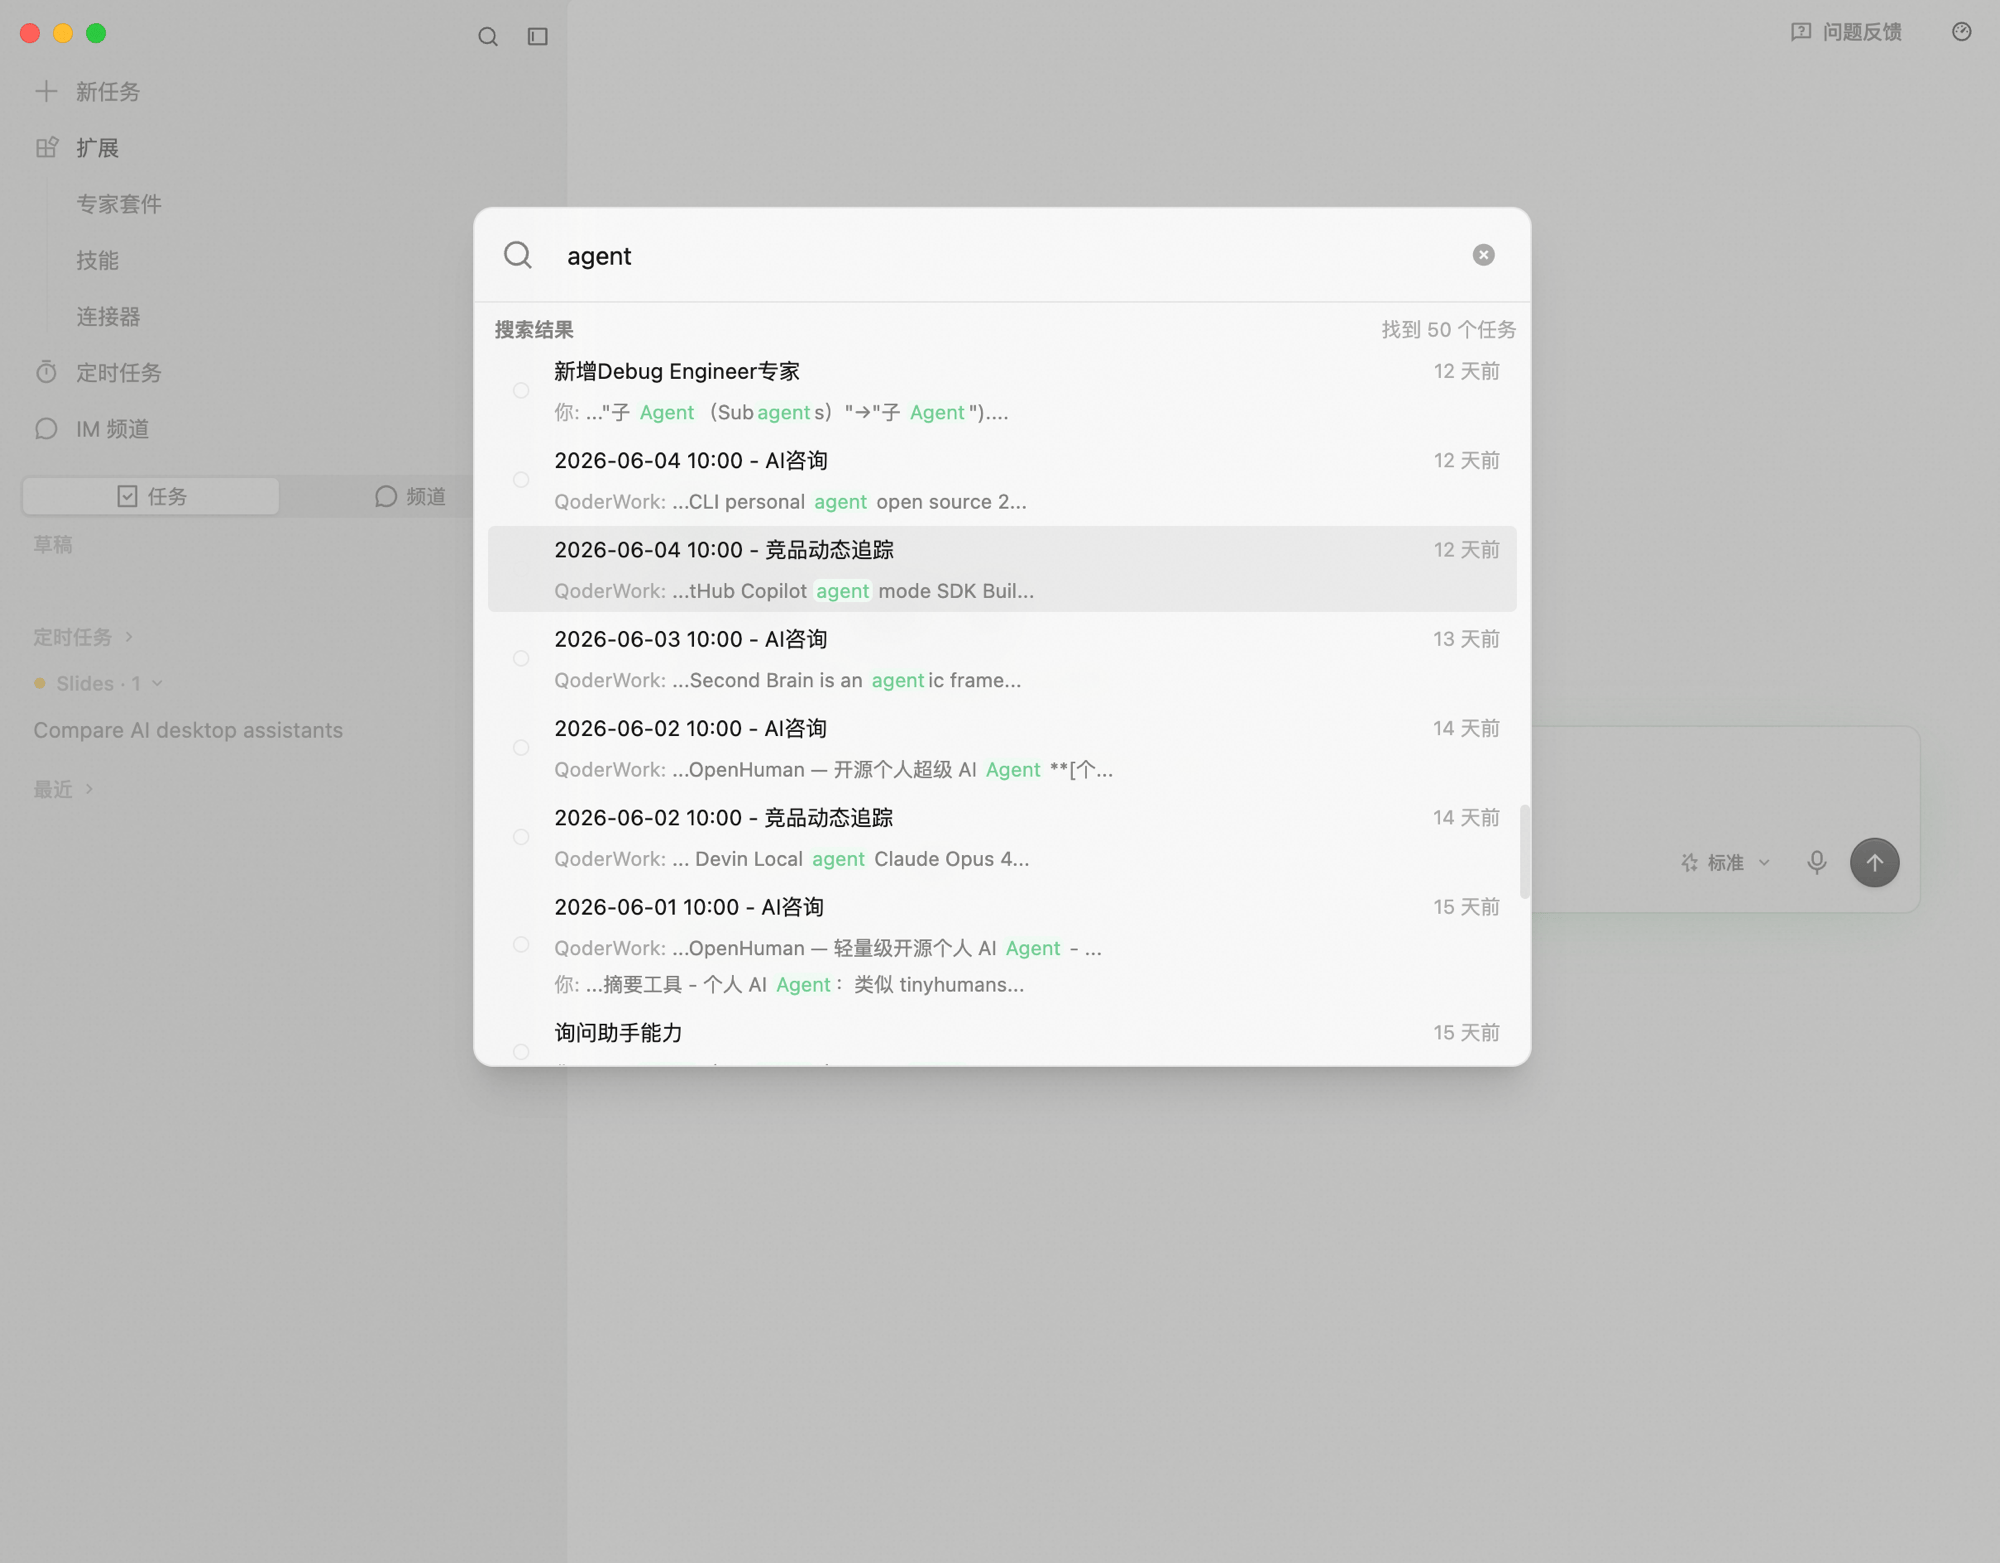This screenshot has height=1563, width=2000.
Task: Clear the search query with the x icon
Action: (1483, 255)
